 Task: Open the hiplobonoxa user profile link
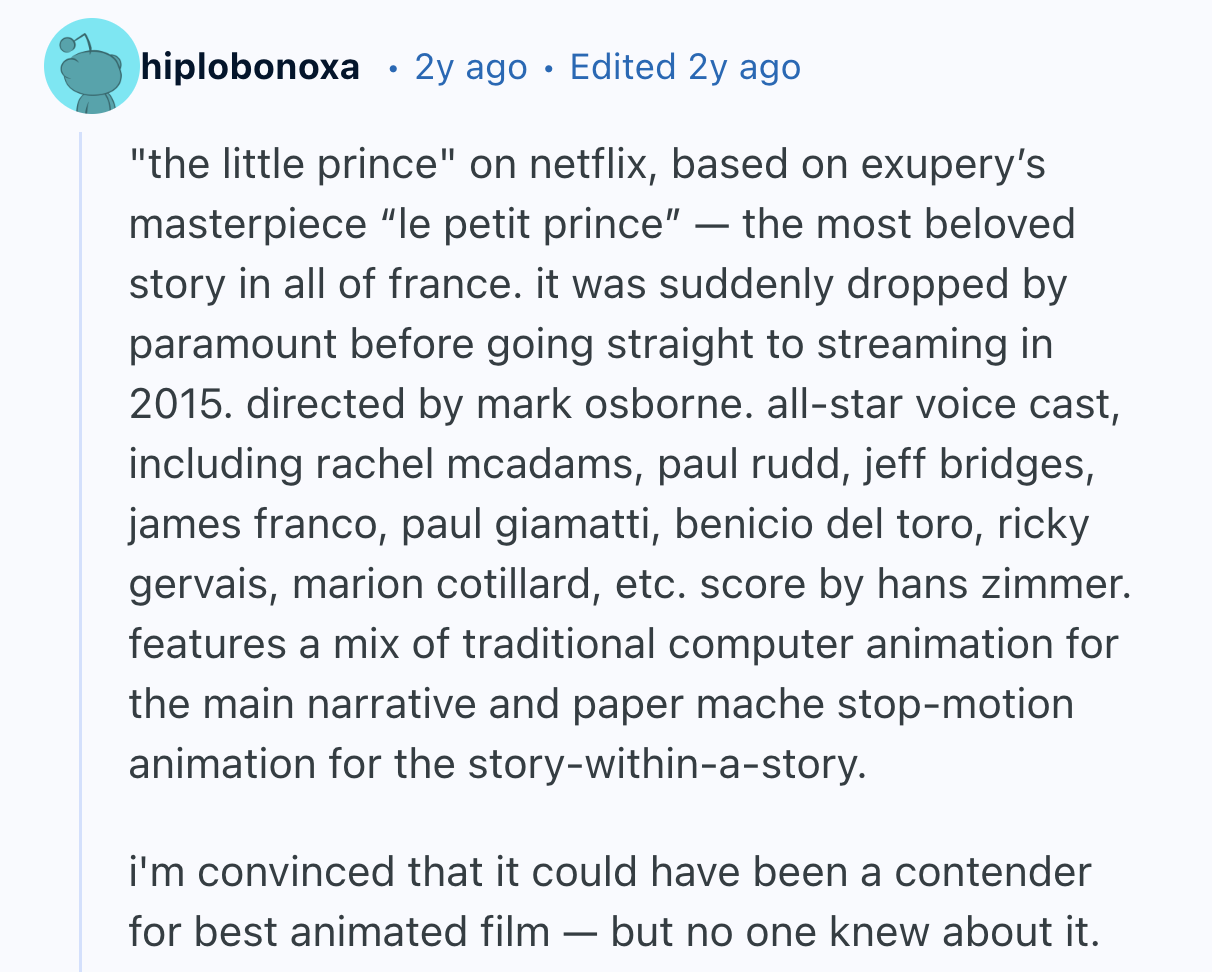pyautogui.click(x=249, y=67)
